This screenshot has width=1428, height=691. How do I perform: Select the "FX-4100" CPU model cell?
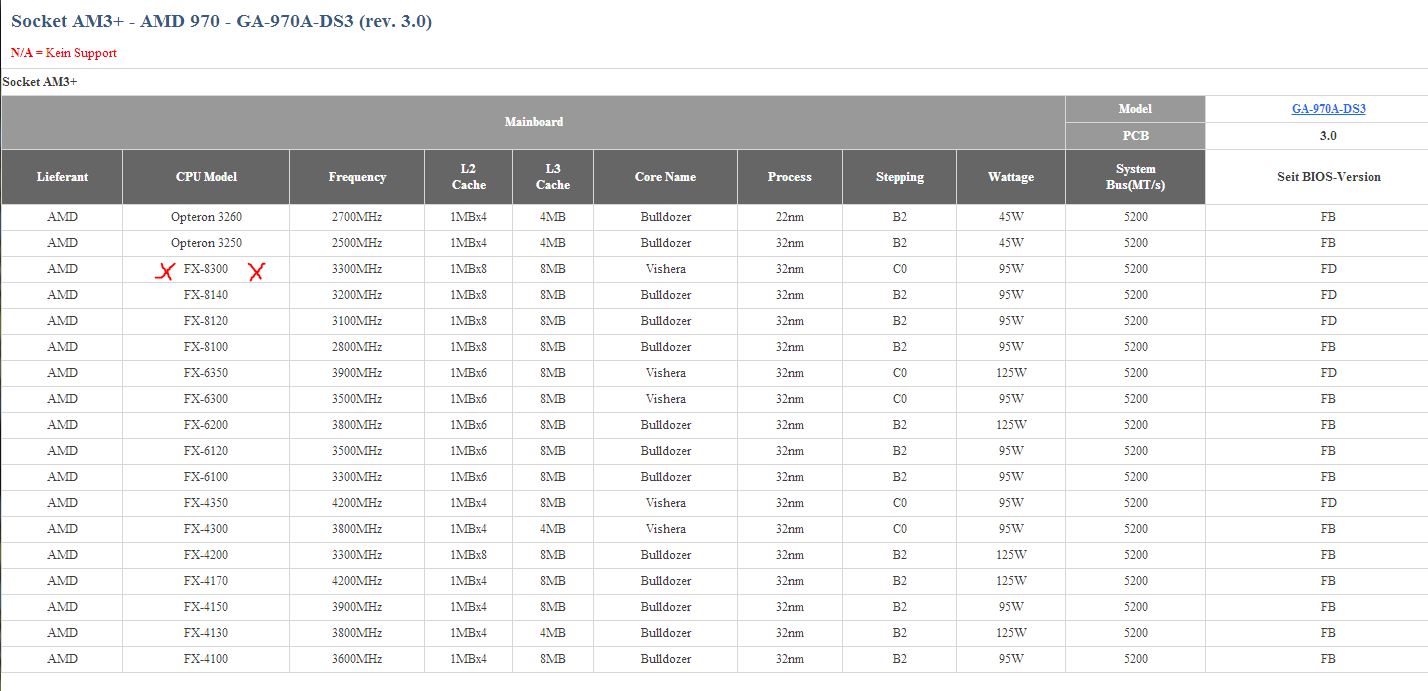[x=206, y=659]
